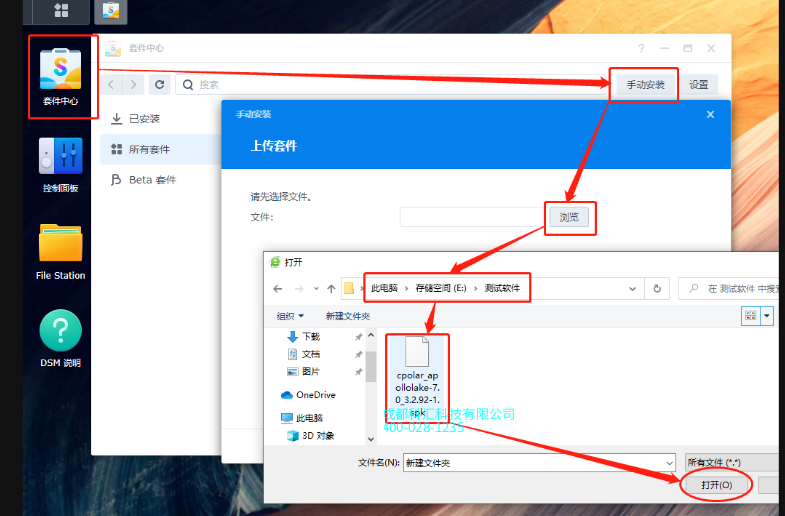Open the DSM main menu grid icon
The width and height of the screenshot is (785, 516).
click(61, 11)
